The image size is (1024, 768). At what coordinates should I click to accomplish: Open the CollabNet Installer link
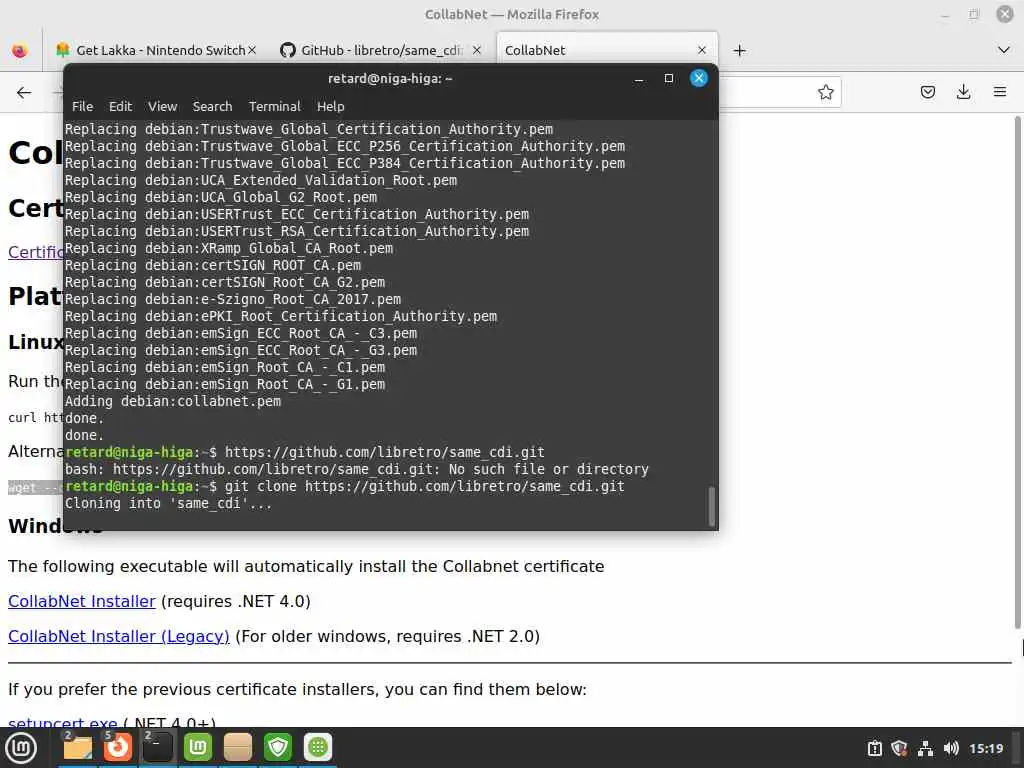82,601
